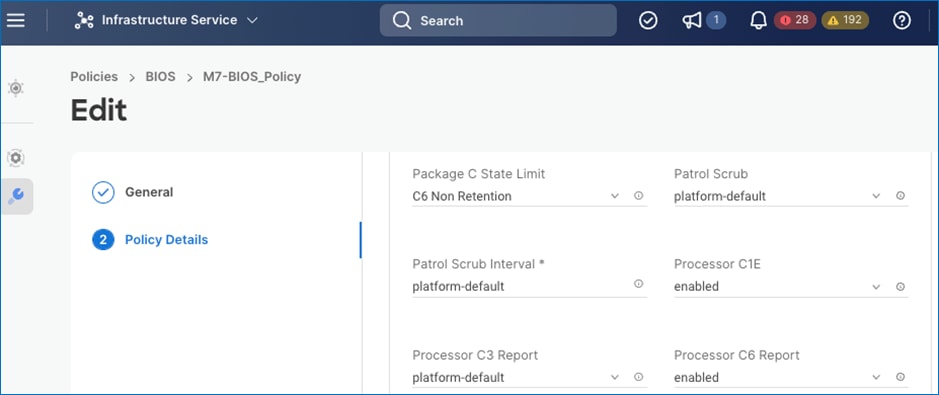Image resolution: width=939 pixels, height=395 pixels.
Task: Click the Search field
Action: pos(498,20)
